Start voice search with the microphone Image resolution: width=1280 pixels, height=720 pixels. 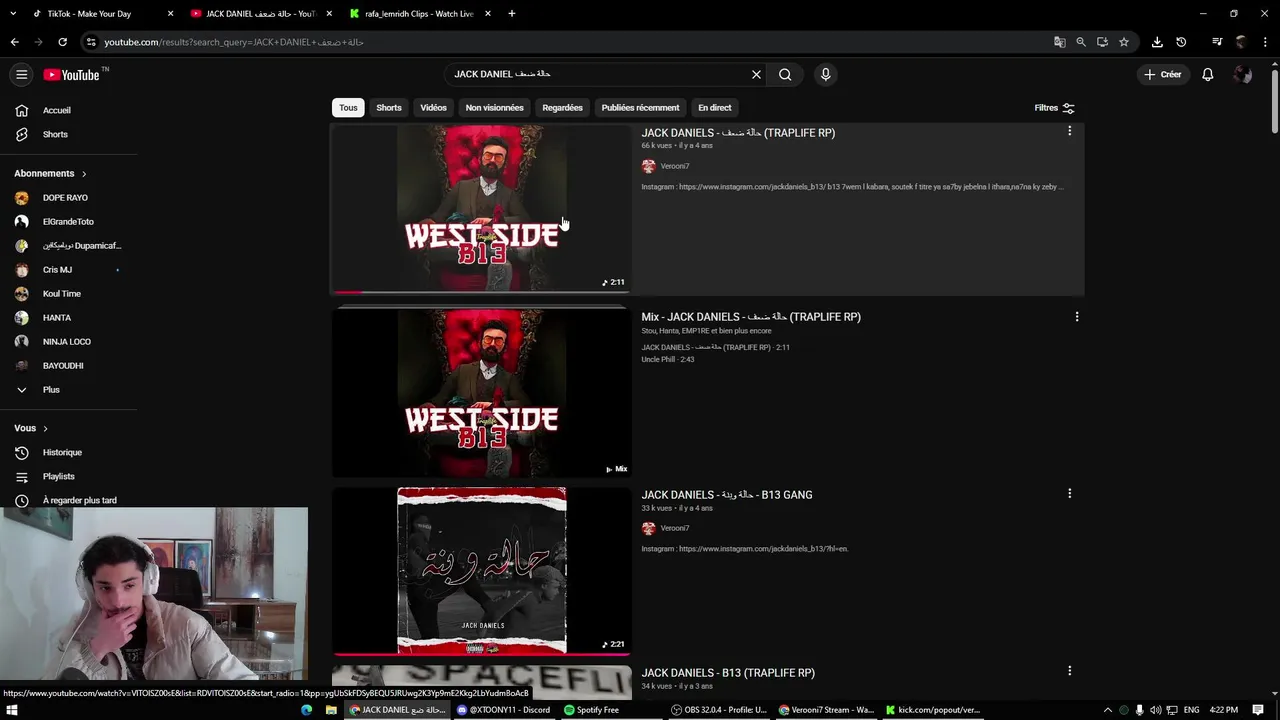825,74
